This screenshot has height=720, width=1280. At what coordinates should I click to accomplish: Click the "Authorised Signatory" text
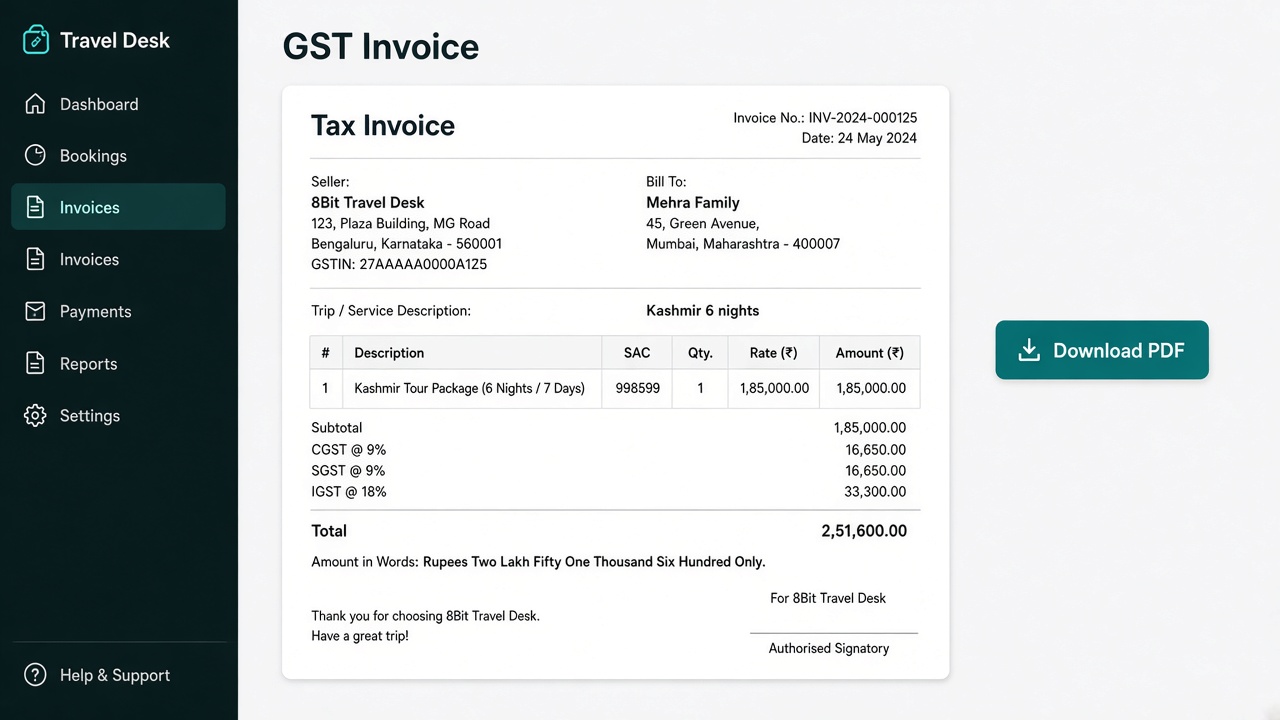[829, 648]
